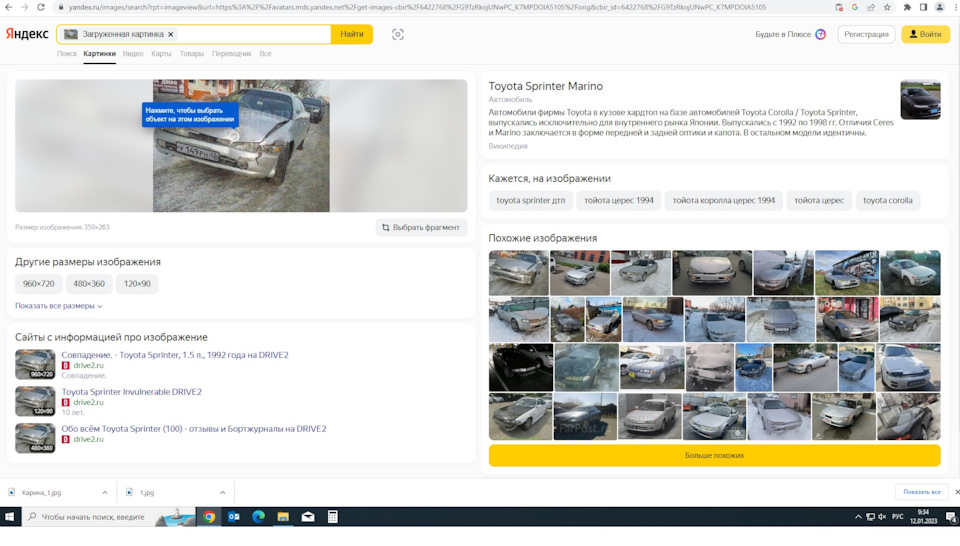Open Chrome from the taskbar
This screenshot has height=546, width=960.
(x=209, y=517)
